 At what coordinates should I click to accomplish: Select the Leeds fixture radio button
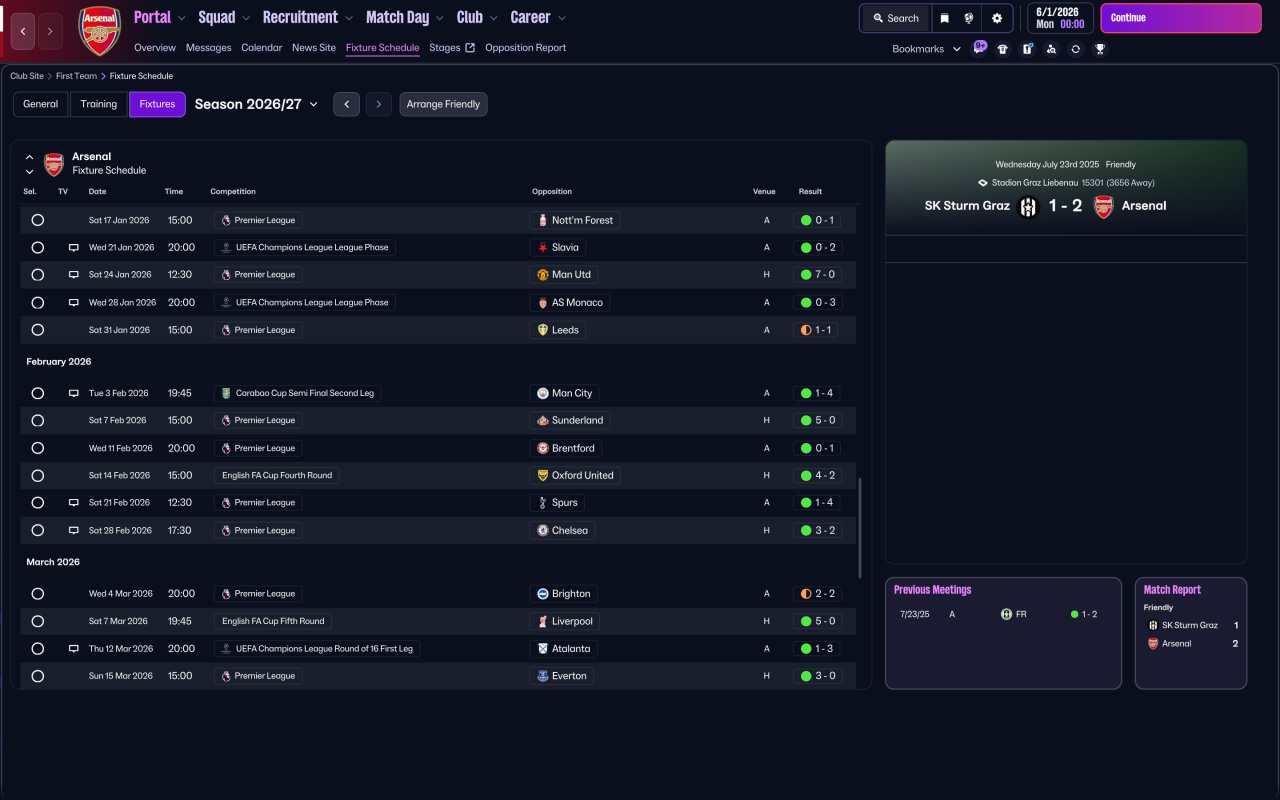click(37, 330)
